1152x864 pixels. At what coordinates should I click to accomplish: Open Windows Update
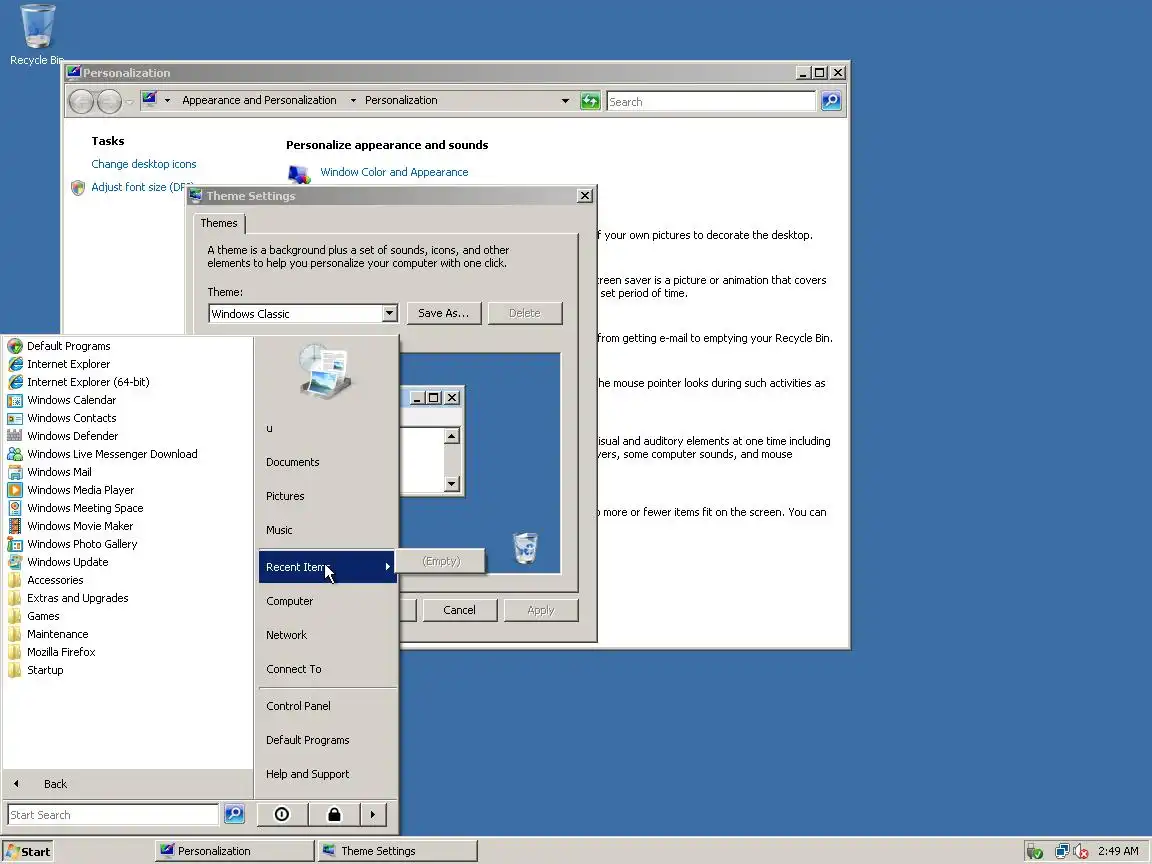pos(68,562)
